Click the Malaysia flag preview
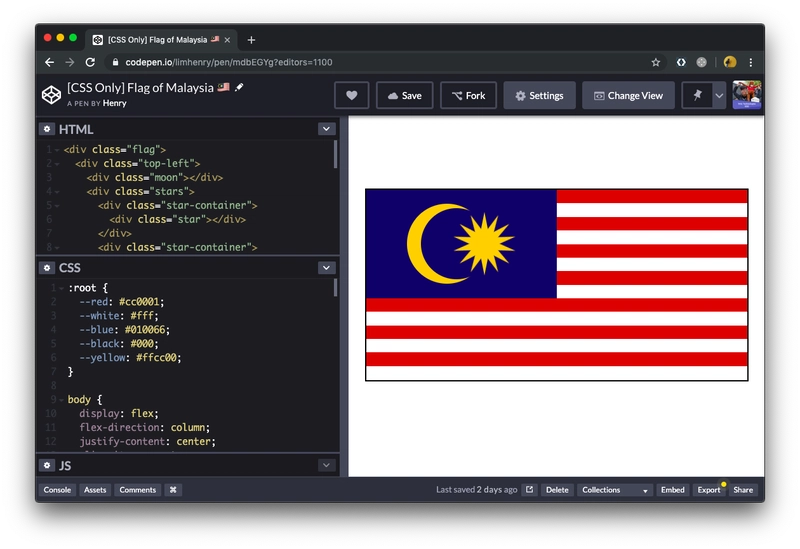This screenshot has height=549, width=800. tap(557, 285)
